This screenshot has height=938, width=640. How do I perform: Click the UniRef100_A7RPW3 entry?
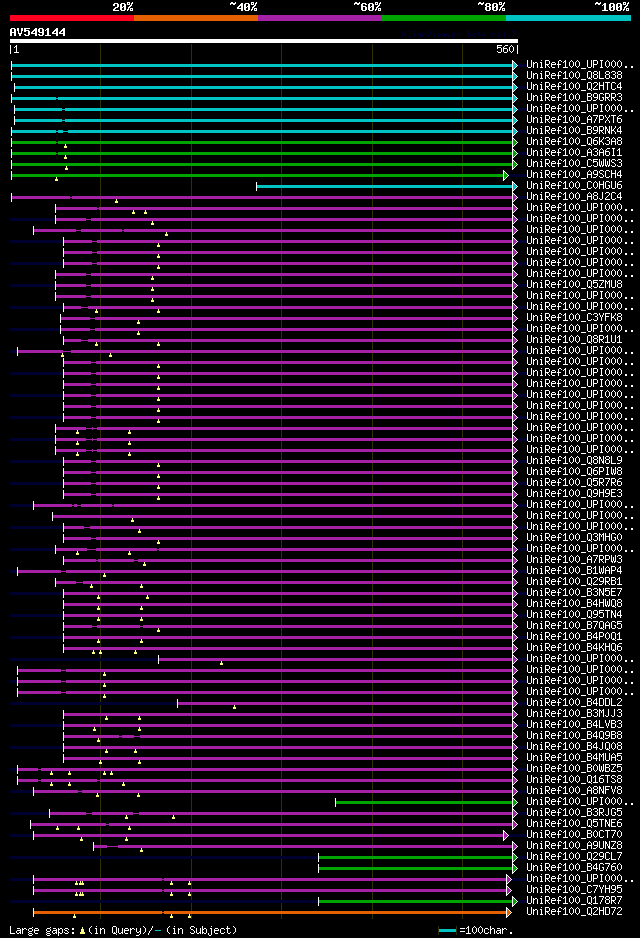coord(574,559)
